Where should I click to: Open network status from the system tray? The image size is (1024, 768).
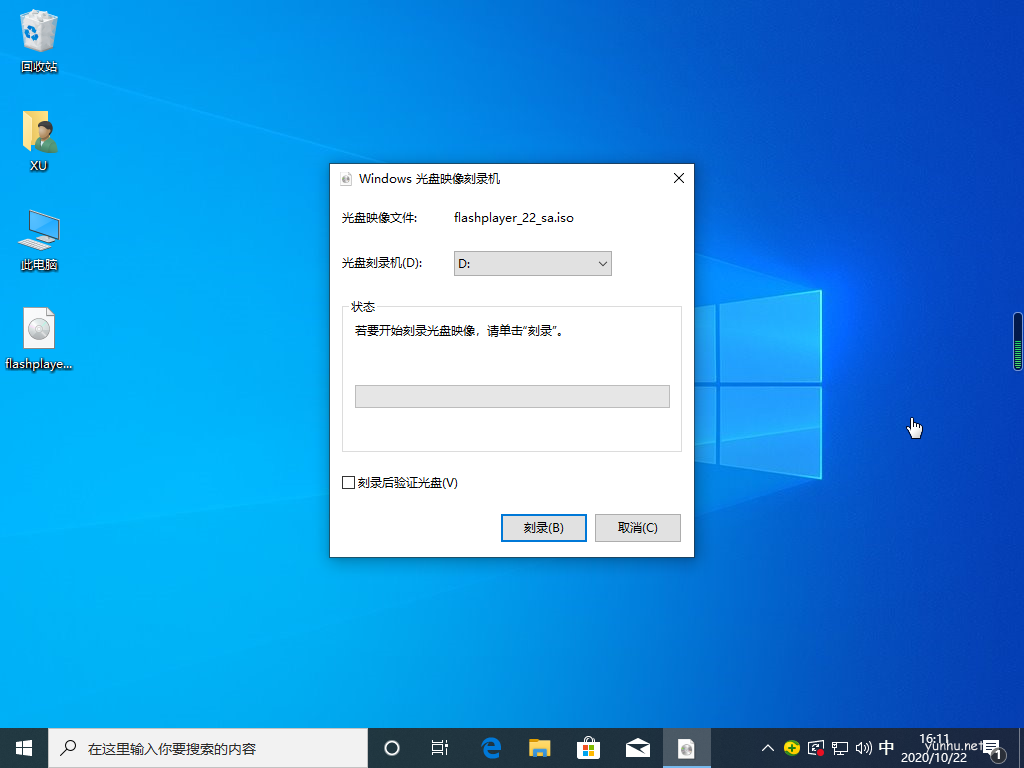(840, 748)
